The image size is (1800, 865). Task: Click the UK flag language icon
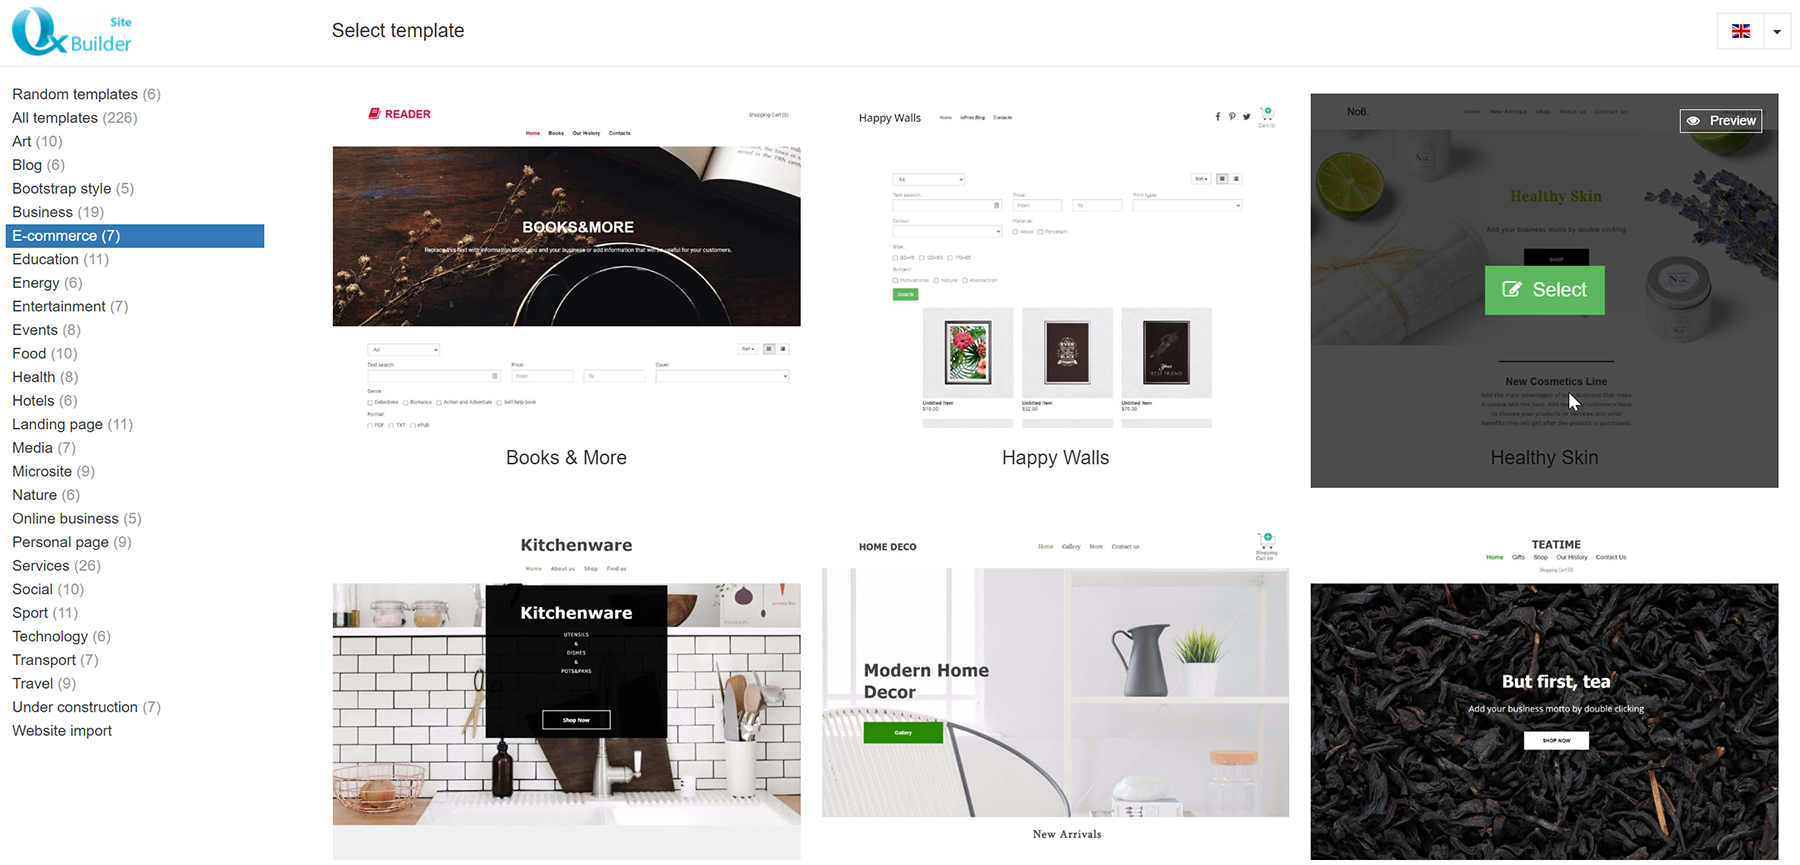[x=1741, y=31]
